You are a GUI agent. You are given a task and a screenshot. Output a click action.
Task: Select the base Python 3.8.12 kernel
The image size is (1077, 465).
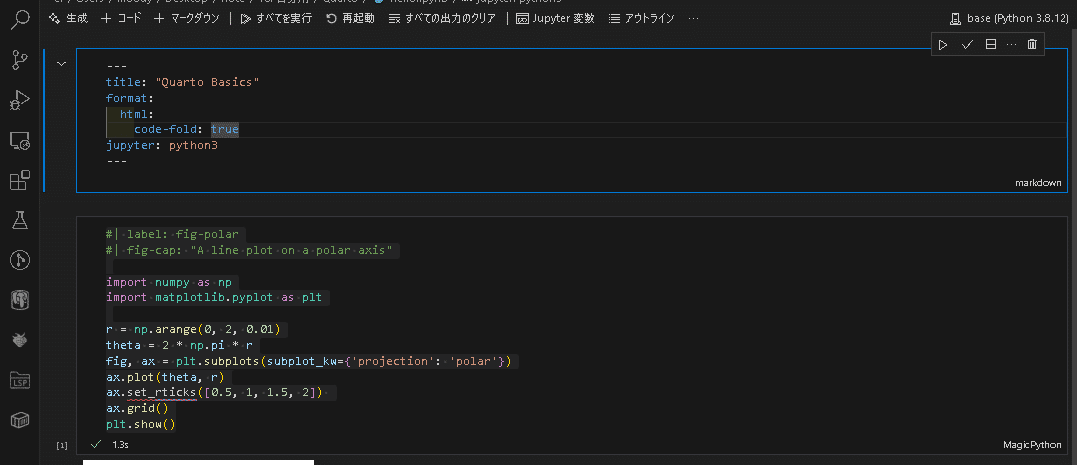(1009, 18)
